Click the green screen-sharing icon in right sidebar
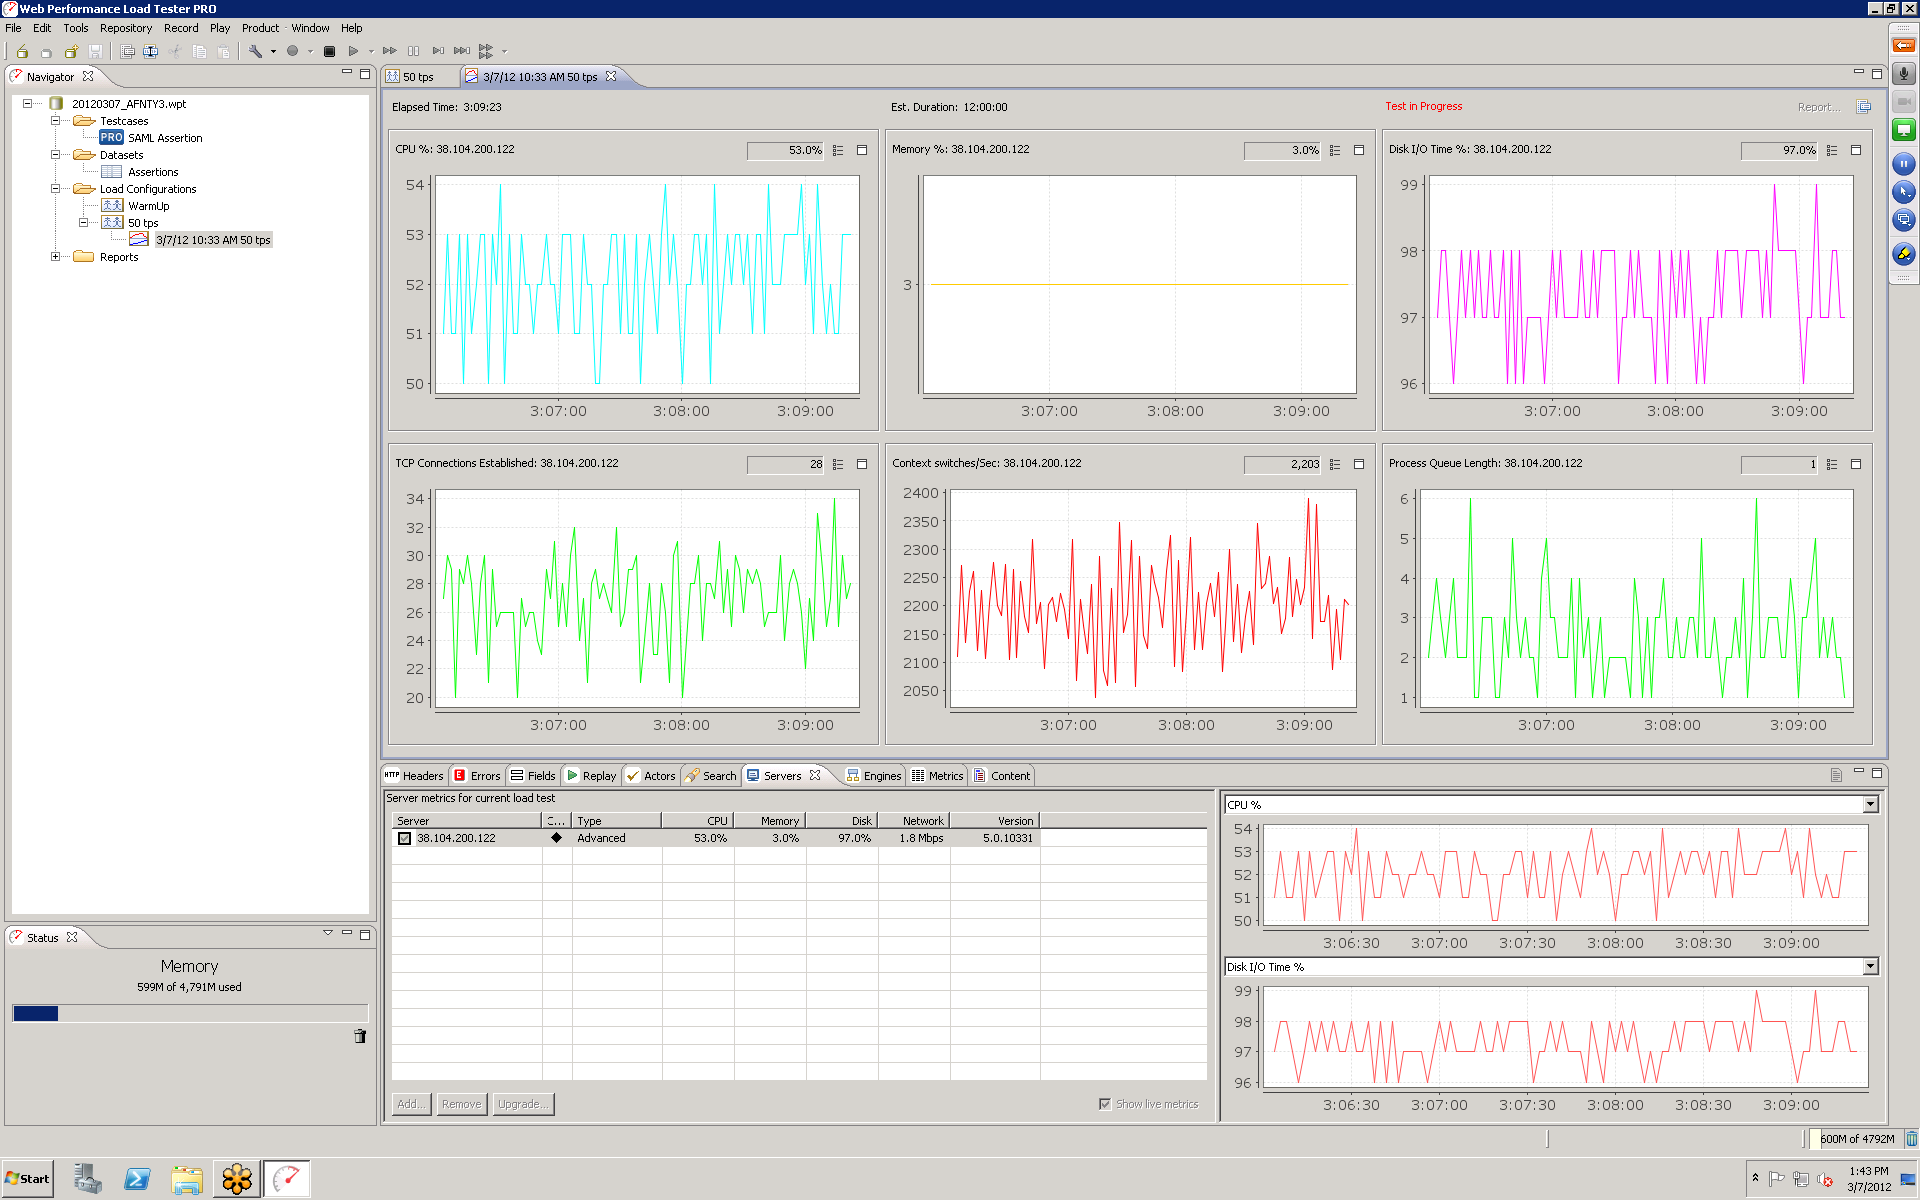The image size is (1920, 1200). pos(1904,130)
